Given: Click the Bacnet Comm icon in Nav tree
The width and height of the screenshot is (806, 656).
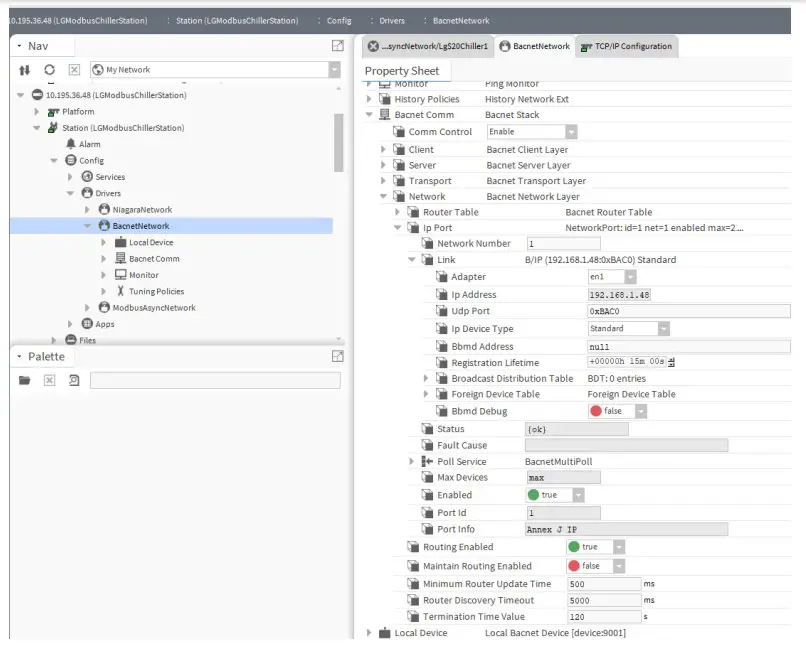Looking at the screenshot, I should coord(121,258).
